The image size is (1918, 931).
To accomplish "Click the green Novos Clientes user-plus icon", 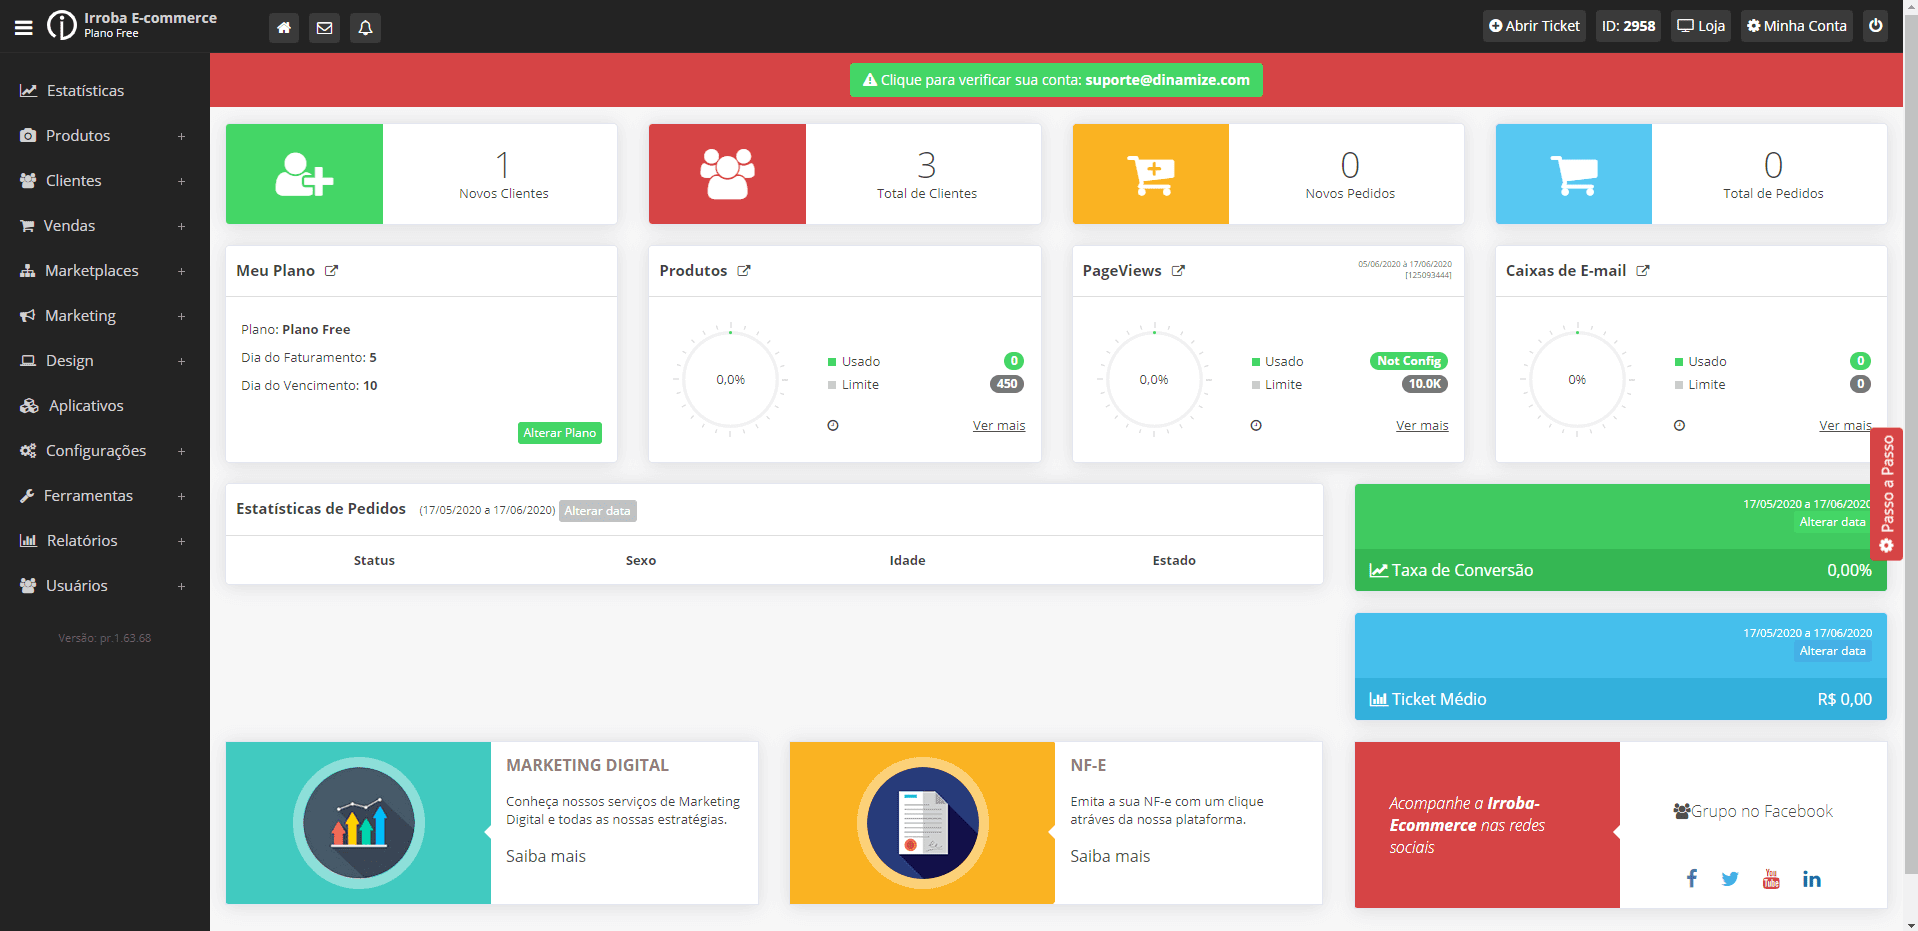I will (x=304, y=174).
